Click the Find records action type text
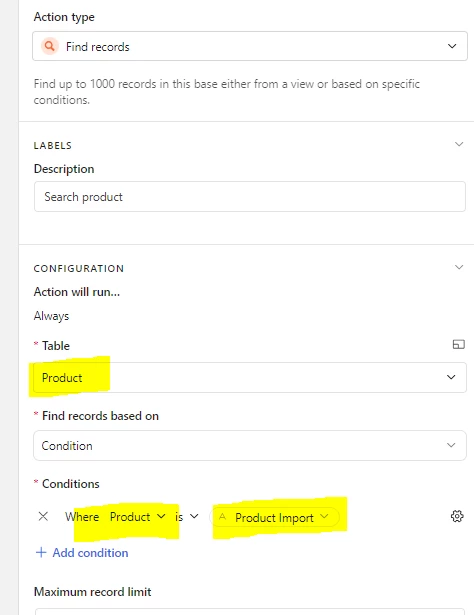Viewport: 474px width, 615px height. click(98, 47)
